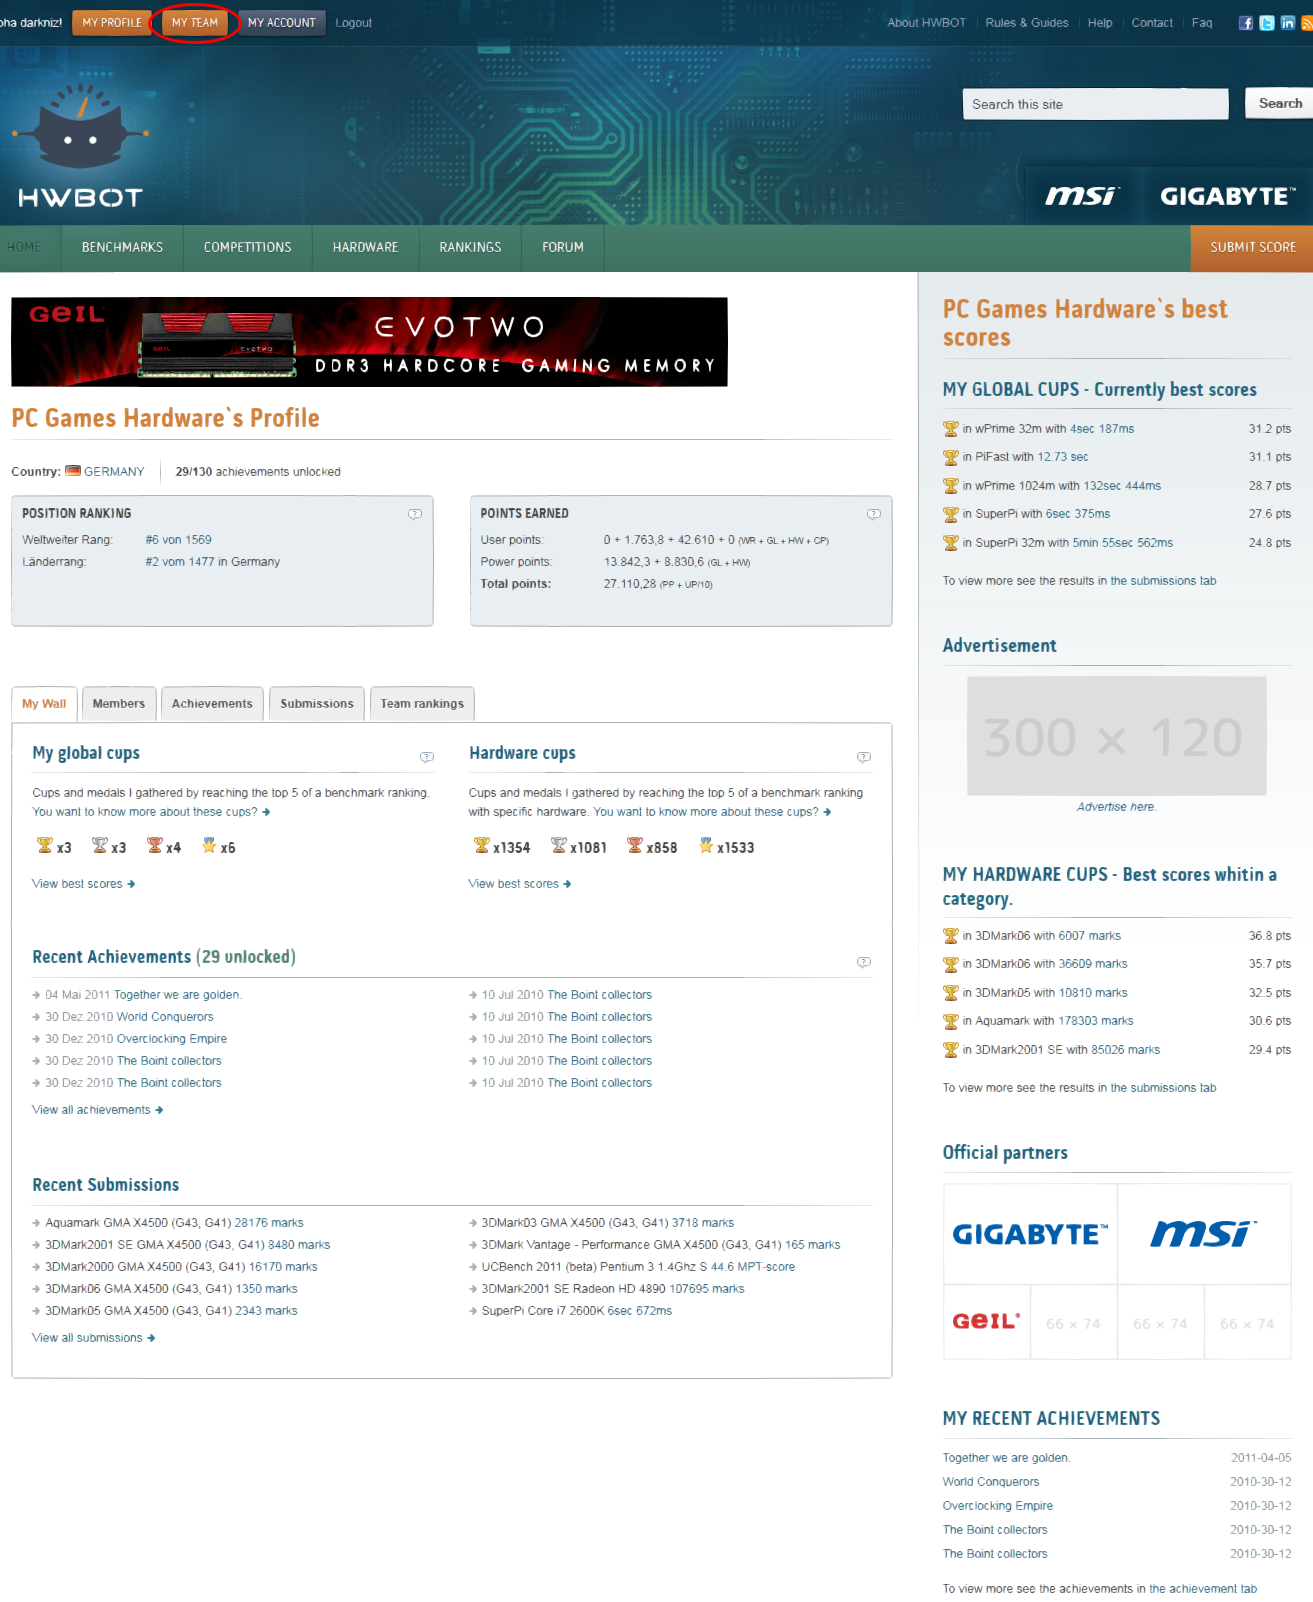This screenshot has height=1602, width=1313.
Task: Open the Faq link
Action: pyautogui.click(x=1202, y=23)
